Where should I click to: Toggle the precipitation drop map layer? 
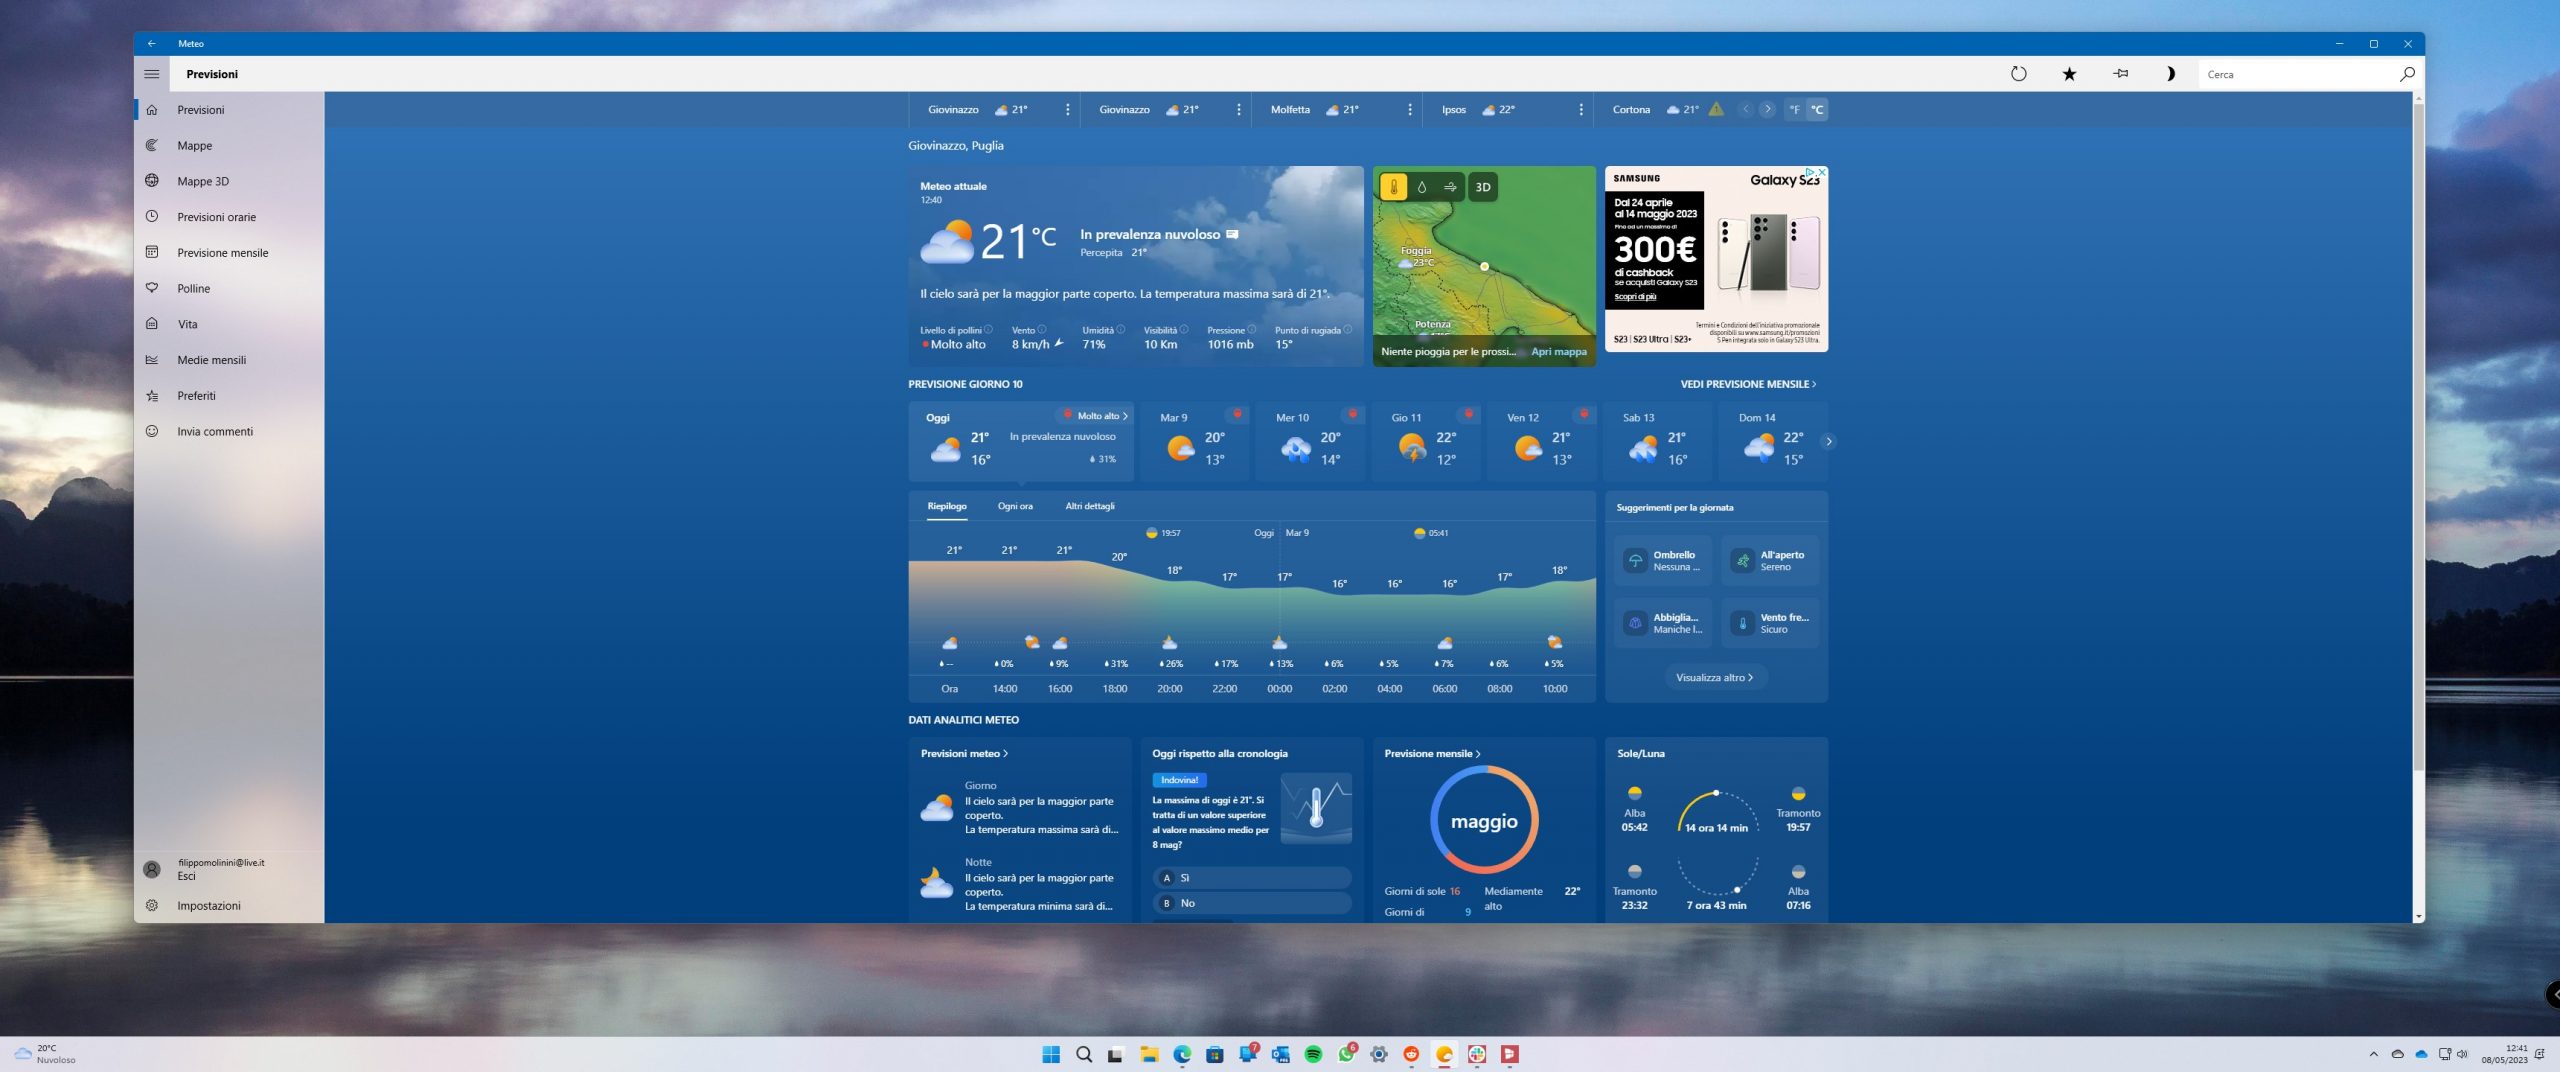(1421, 187)
